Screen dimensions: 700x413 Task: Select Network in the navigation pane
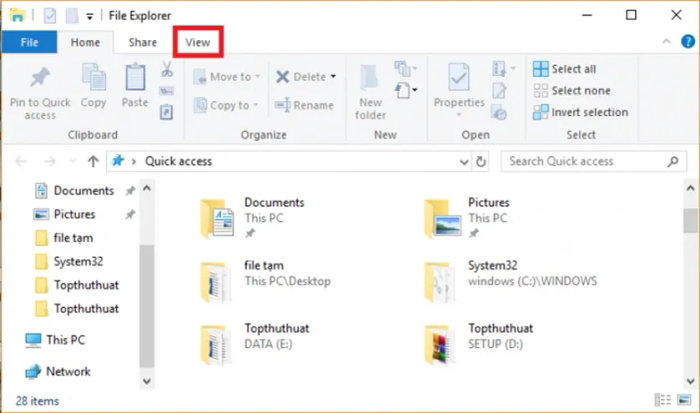click(x=58, y=371)
